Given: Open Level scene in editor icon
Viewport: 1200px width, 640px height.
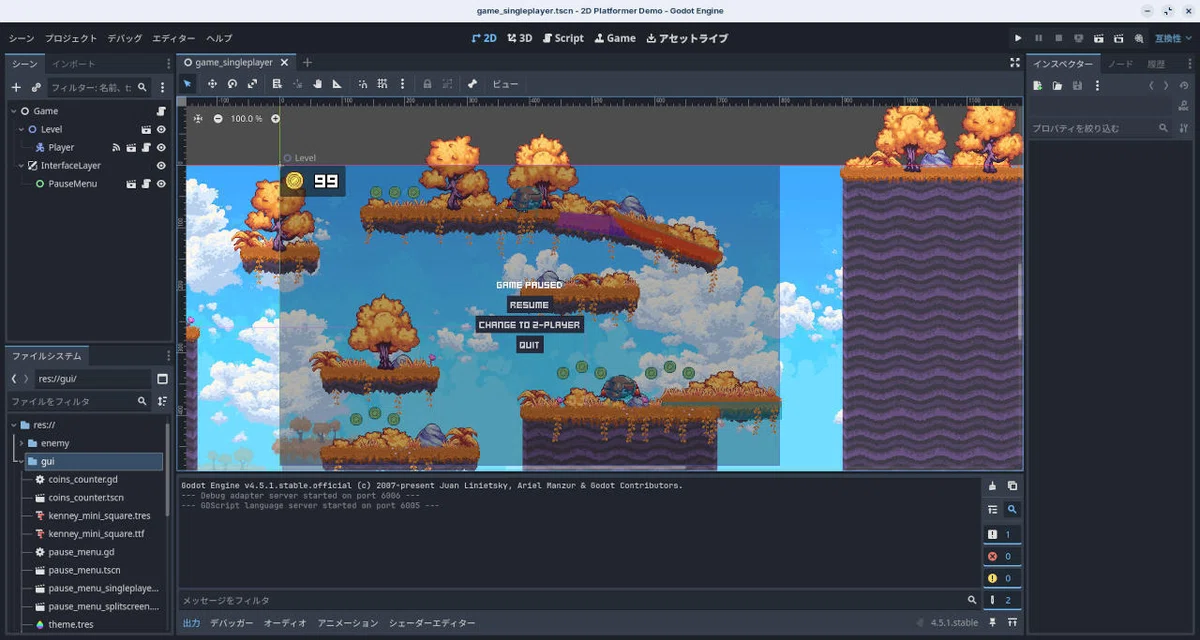Looking at the screenshot, I should coord(146,129).
